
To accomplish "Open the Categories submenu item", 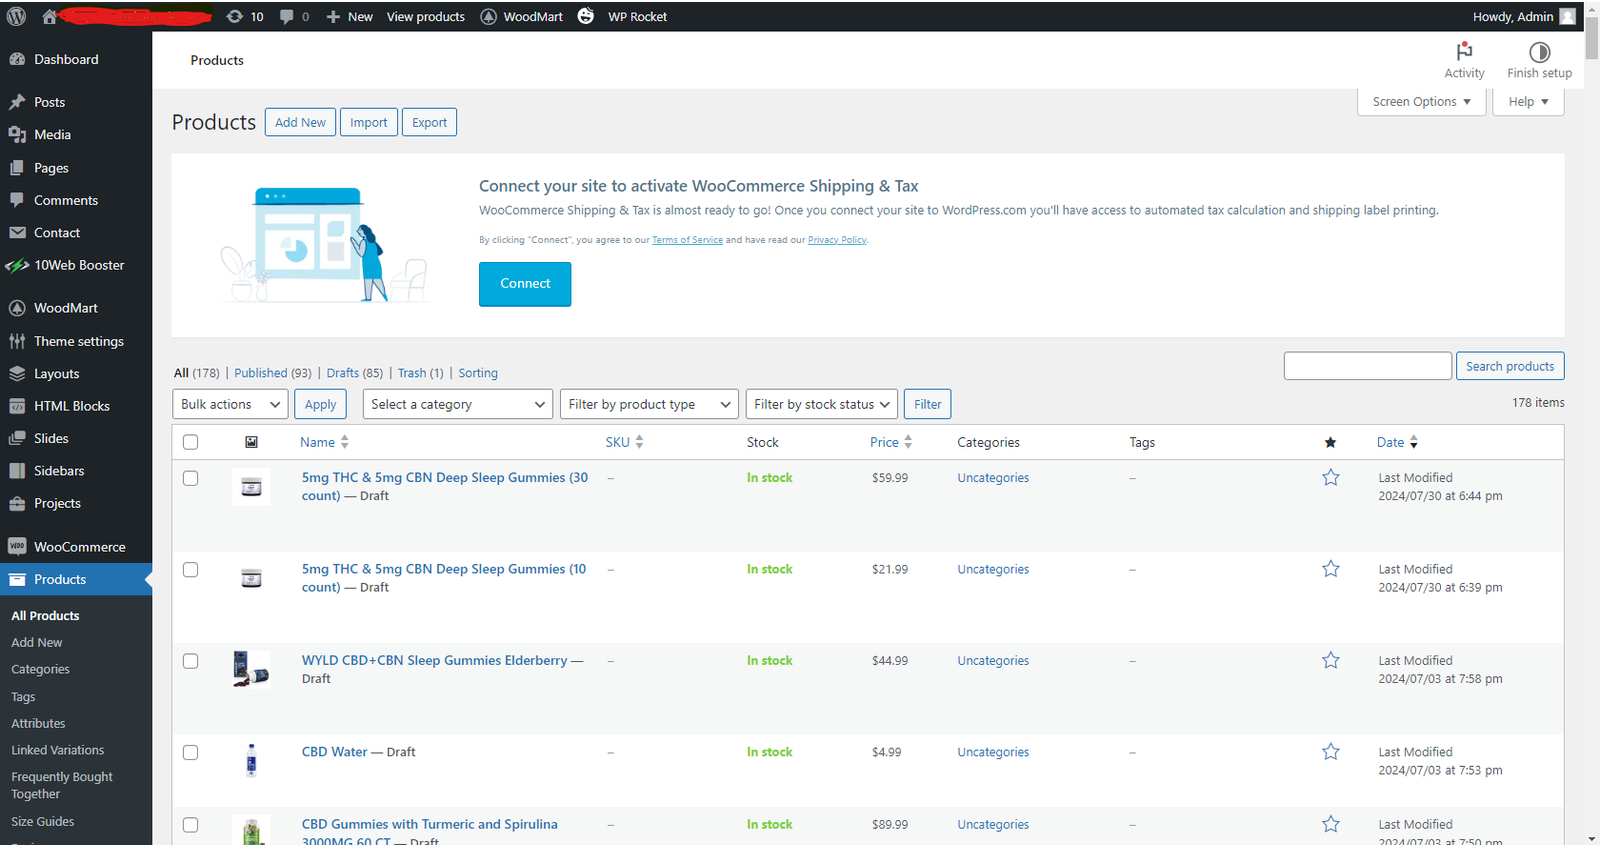I will coord(40,669).
